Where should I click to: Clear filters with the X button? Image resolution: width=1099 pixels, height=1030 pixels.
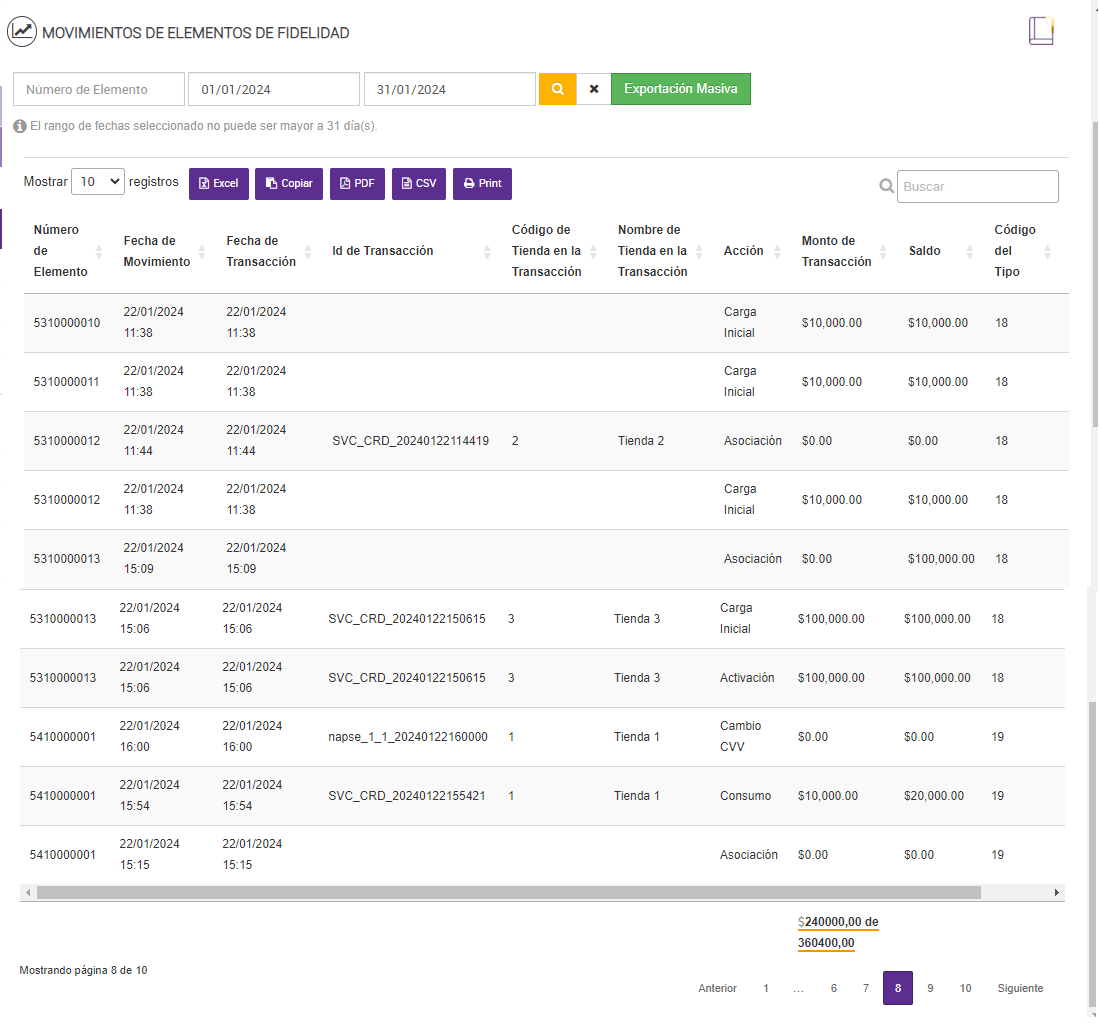[x=593, y=89]
